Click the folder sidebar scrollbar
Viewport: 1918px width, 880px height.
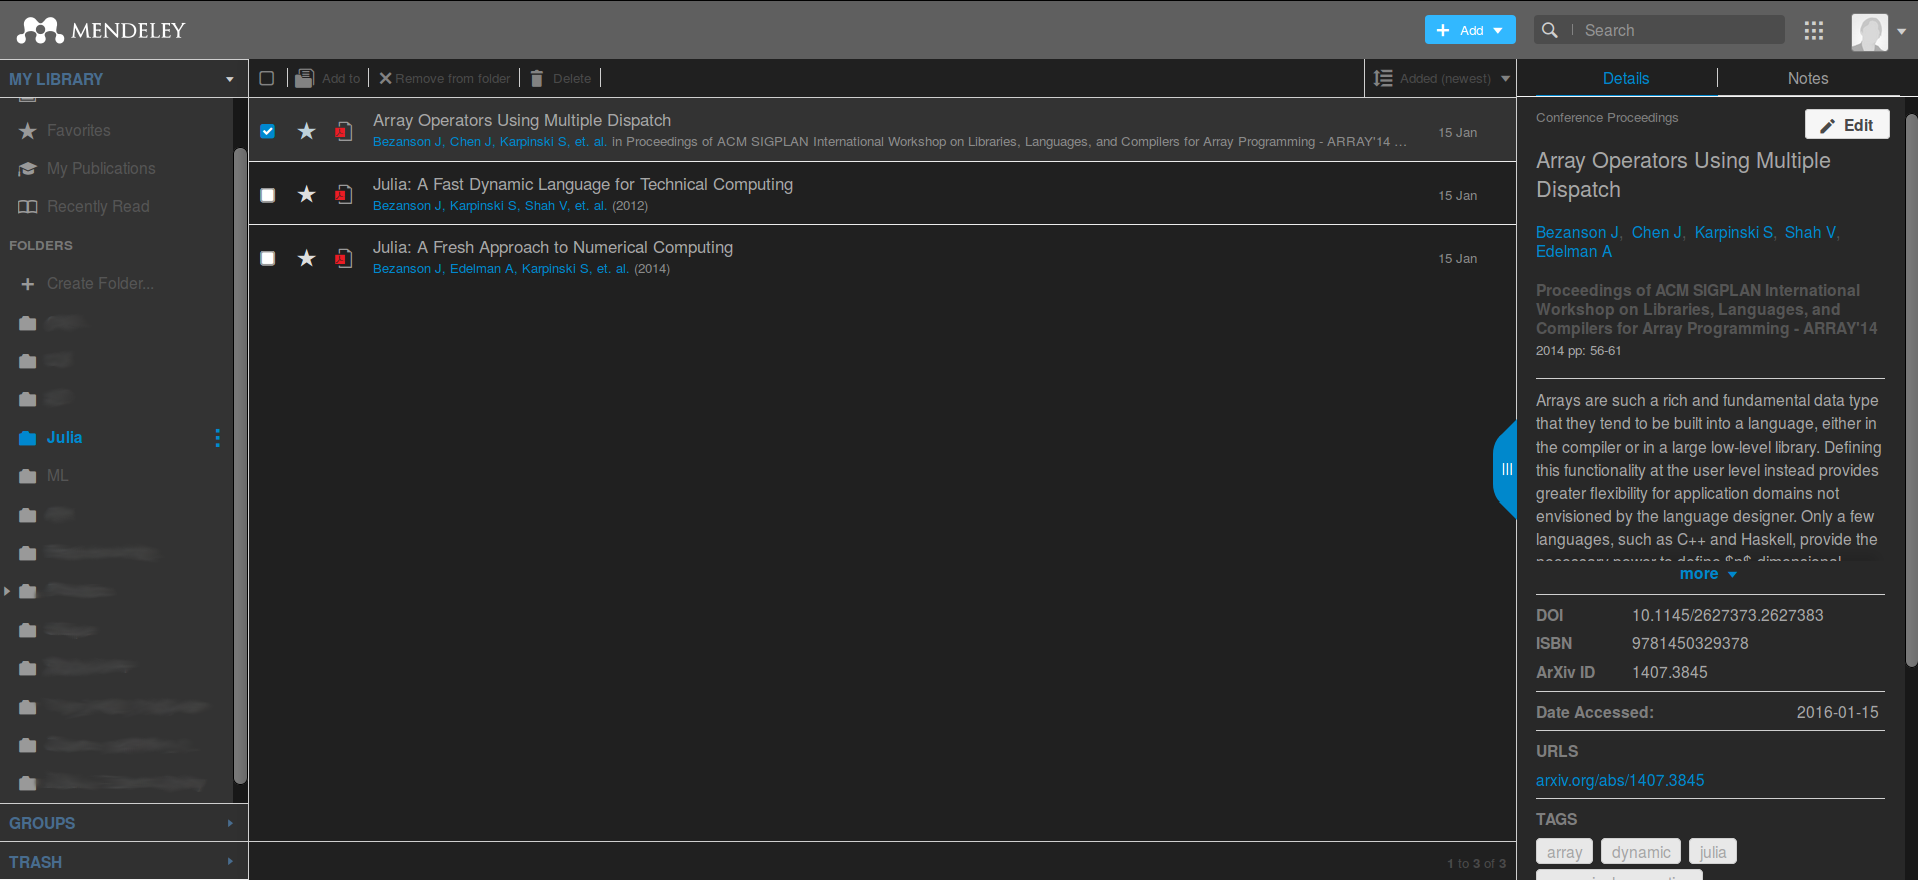point(240,465)
